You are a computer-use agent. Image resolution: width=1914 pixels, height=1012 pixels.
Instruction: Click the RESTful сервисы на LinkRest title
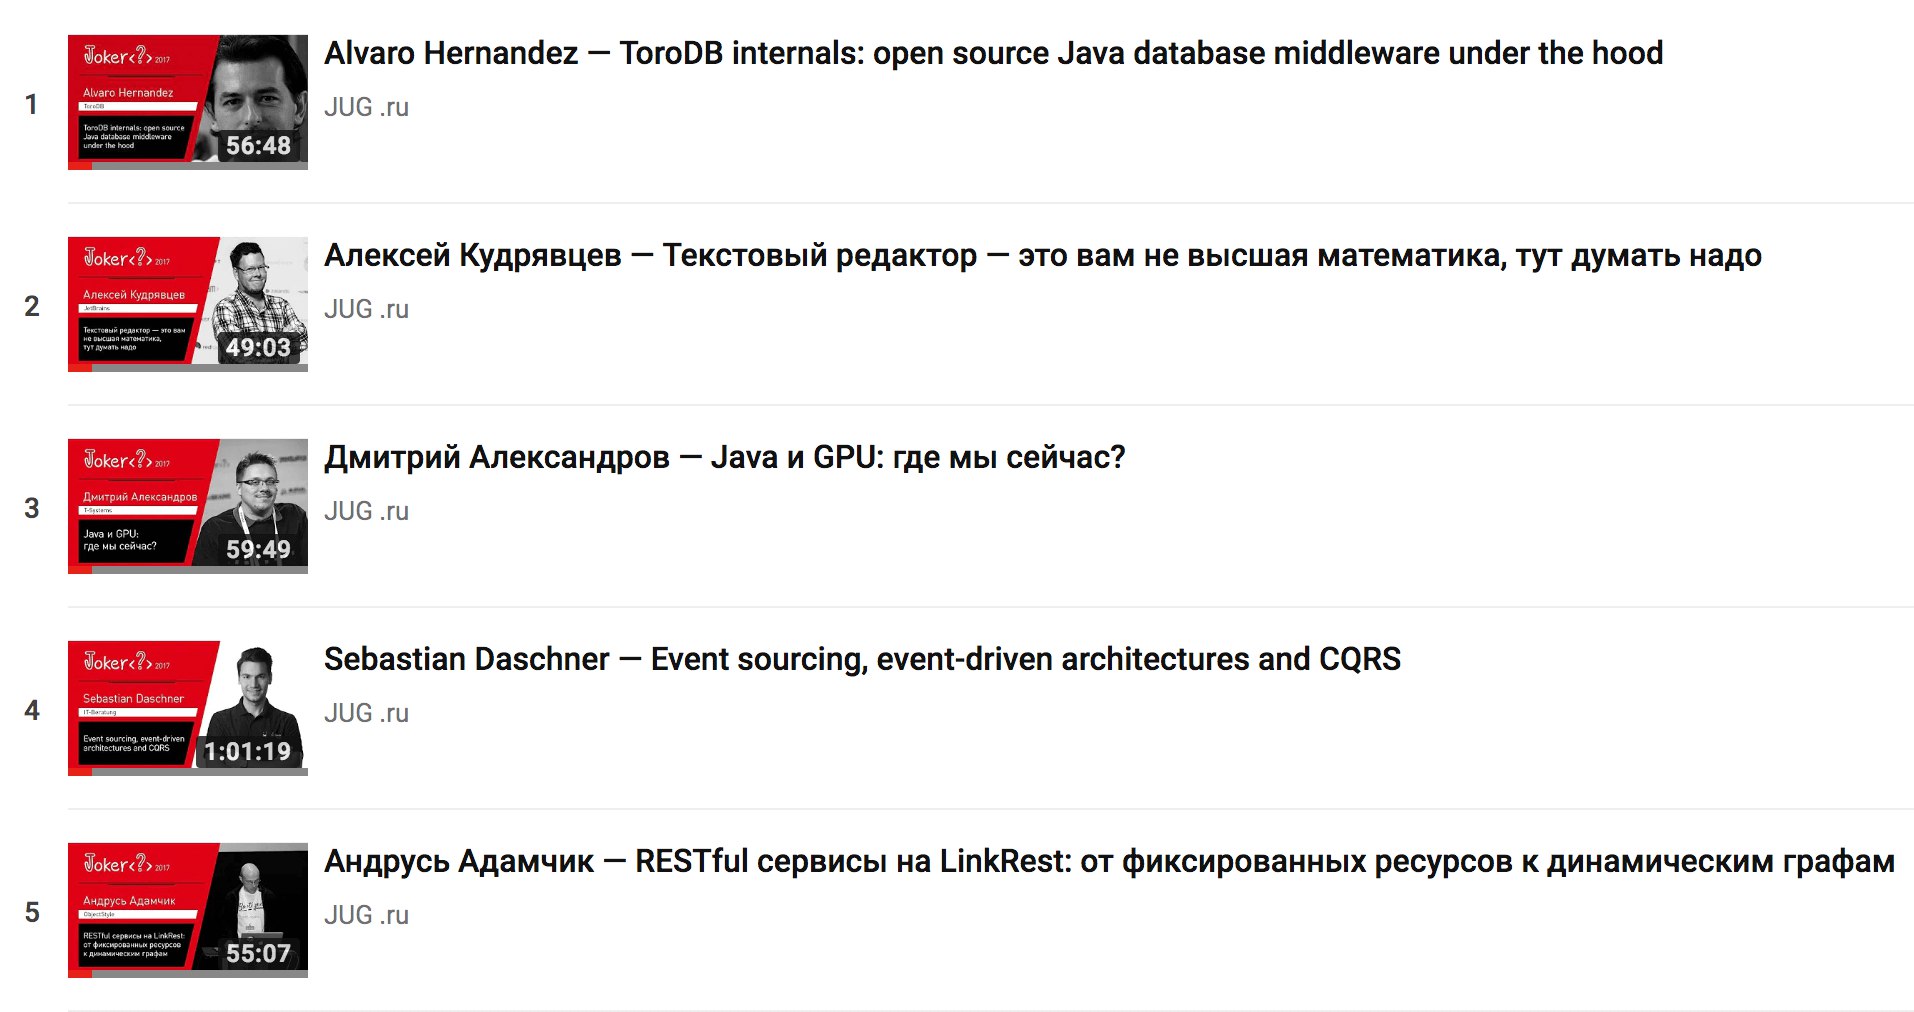[1109, 862]
